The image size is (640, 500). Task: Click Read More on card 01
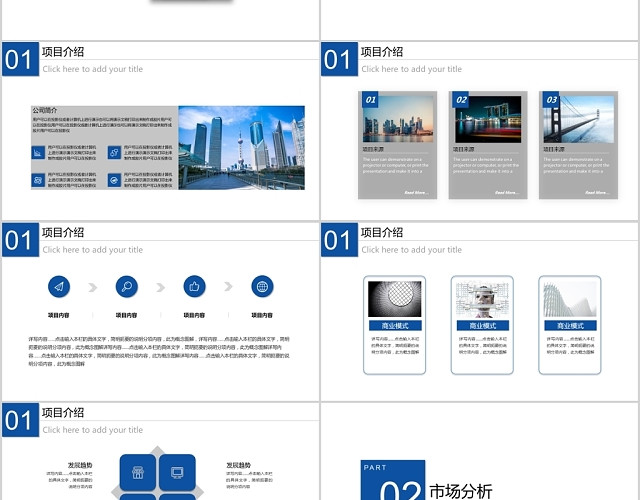pos(416,192)
